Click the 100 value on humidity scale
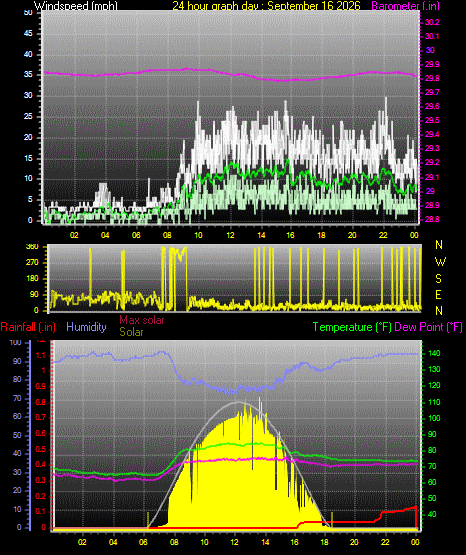 coord(16,342)
